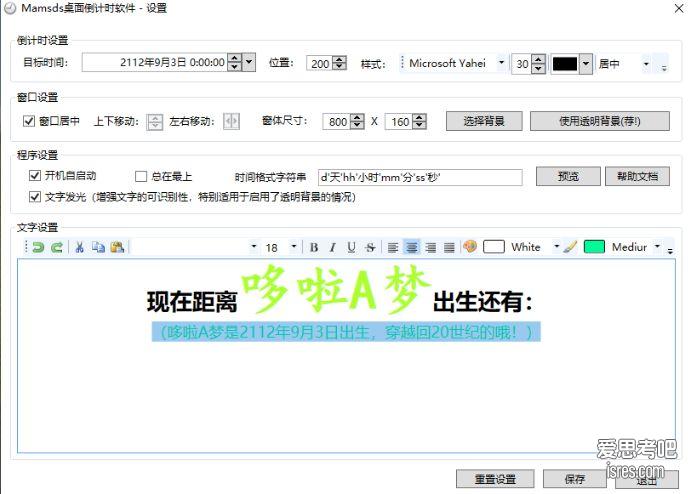This screenshot has width=691, height=494.
Task: Click the time format string field
Action: (420, 177)
